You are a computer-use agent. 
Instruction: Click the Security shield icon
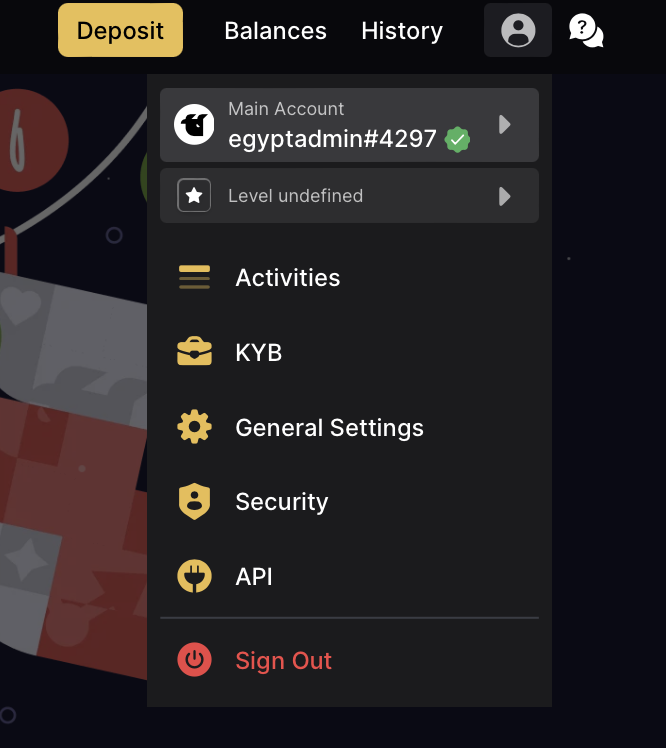pos(194,501)
